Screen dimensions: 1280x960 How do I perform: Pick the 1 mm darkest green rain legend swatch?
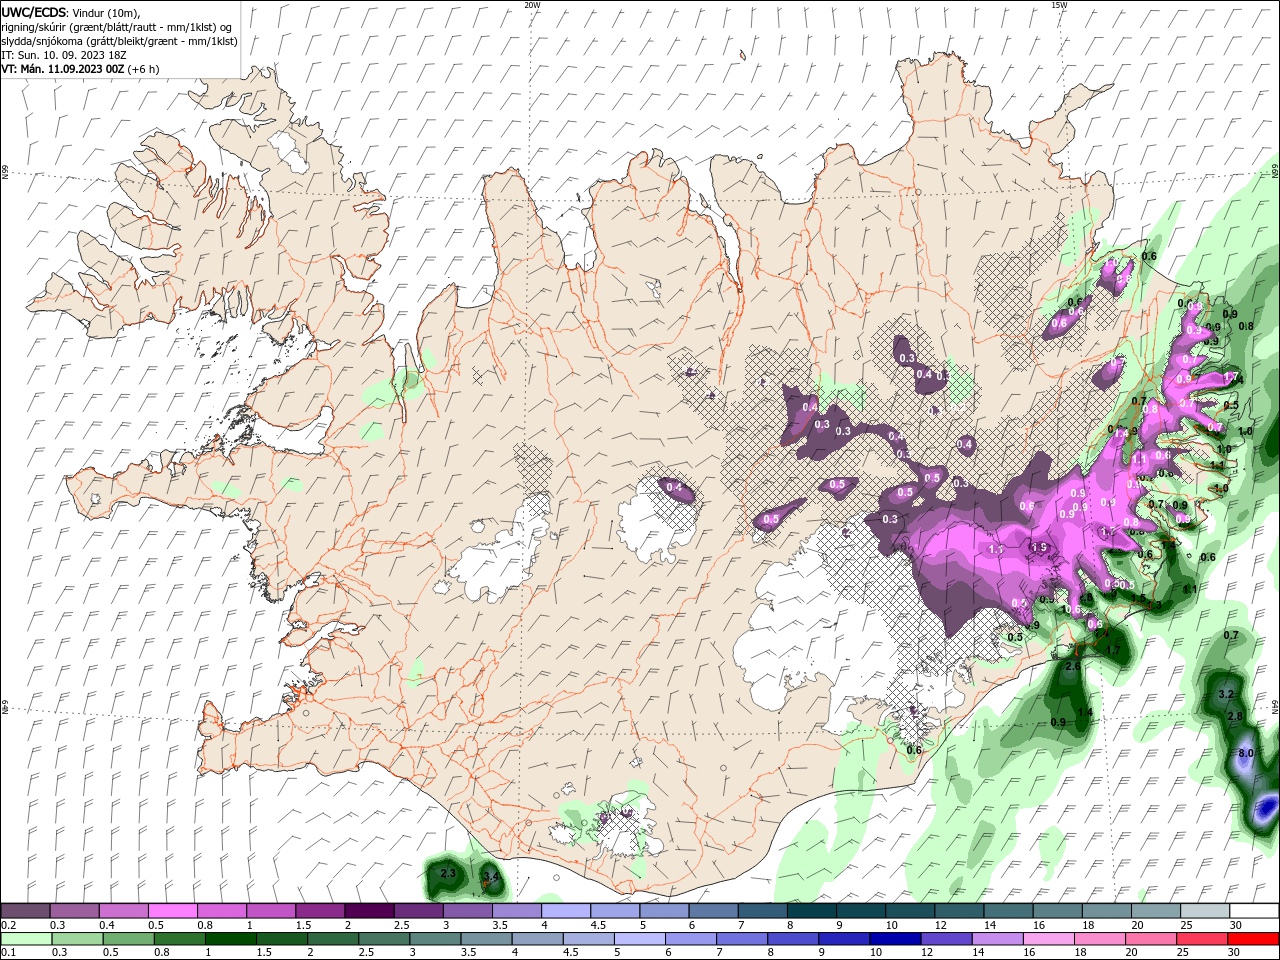coord(230,939)
